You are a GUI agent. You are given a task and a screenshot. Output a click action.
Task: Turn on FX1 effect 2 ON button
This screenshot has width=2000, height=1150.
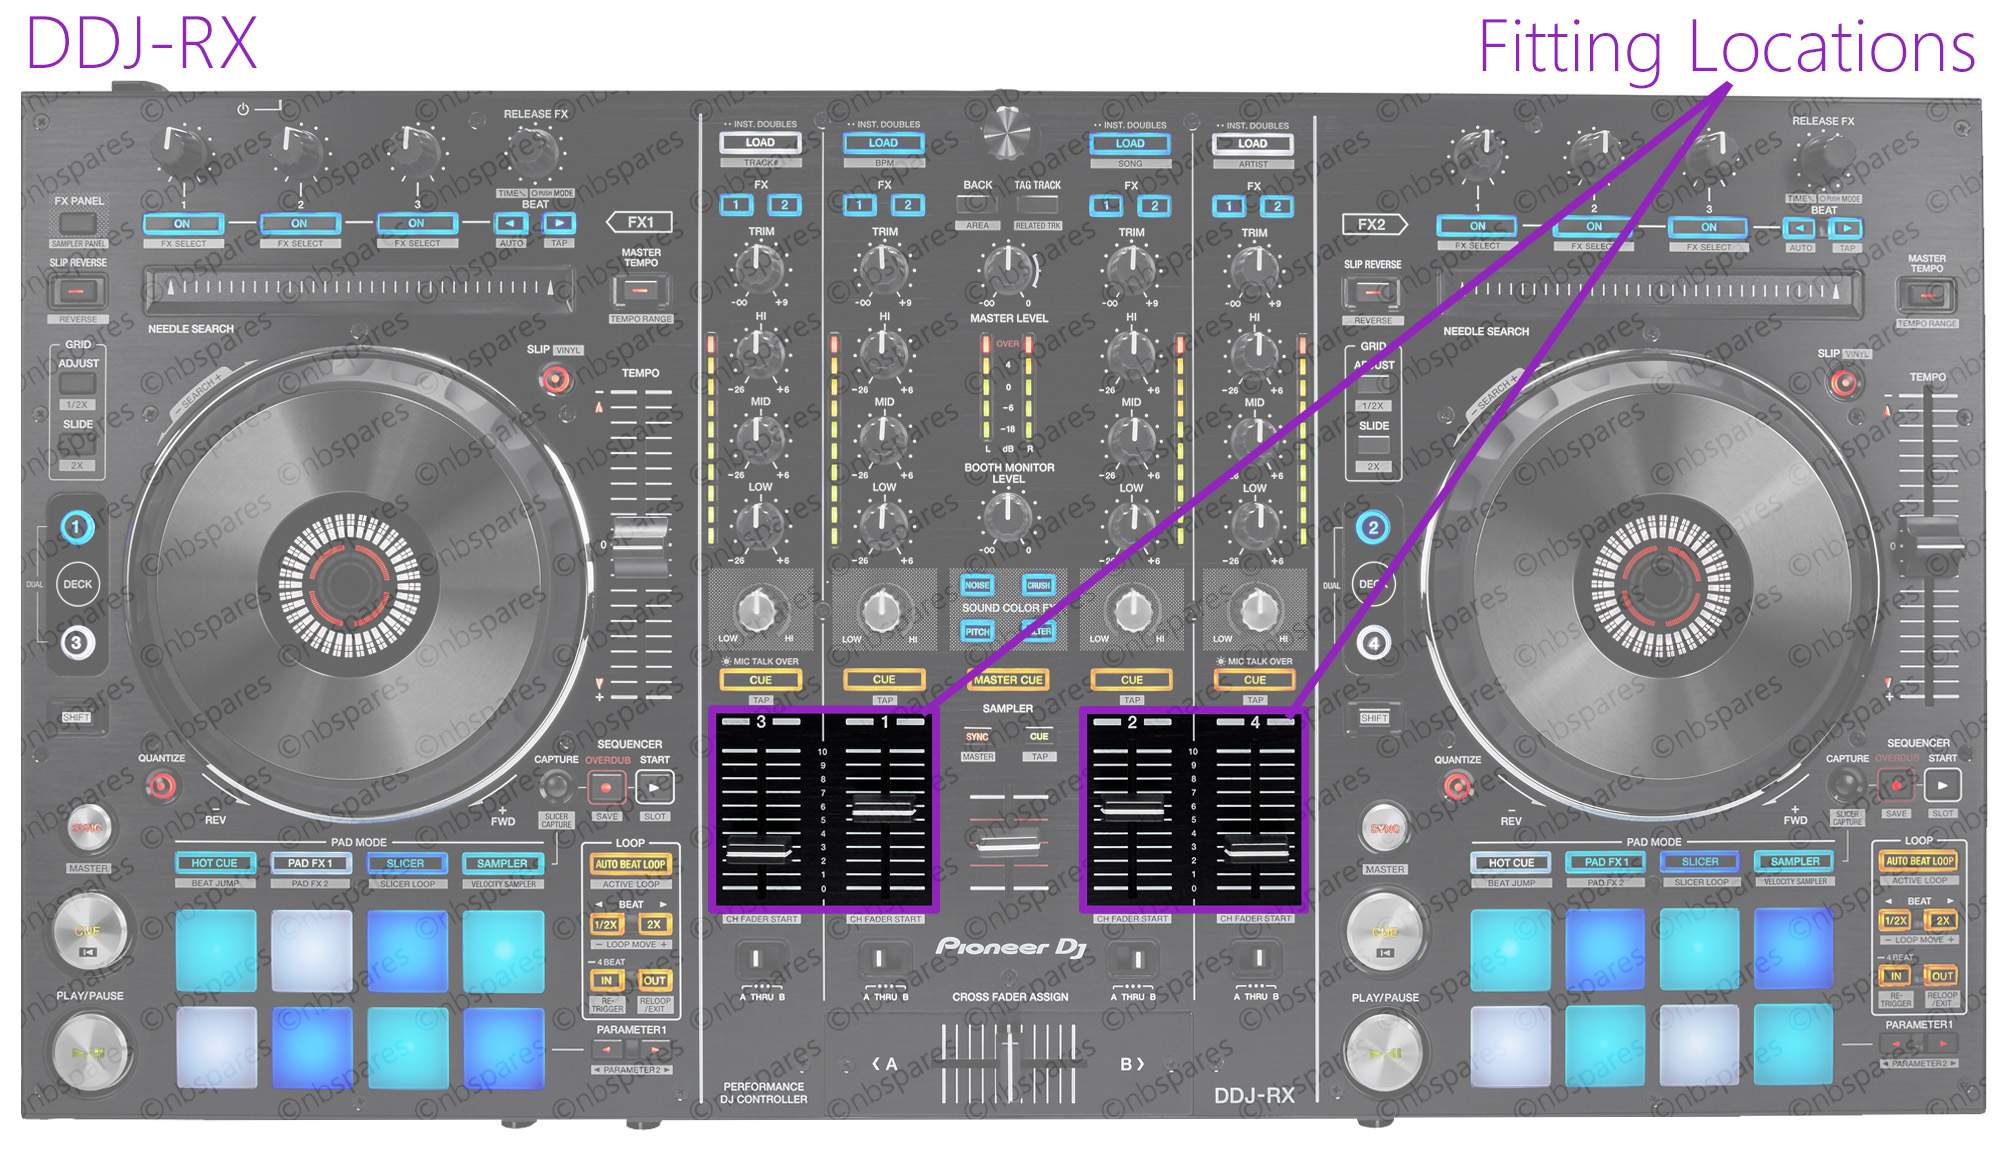(299, 223)
